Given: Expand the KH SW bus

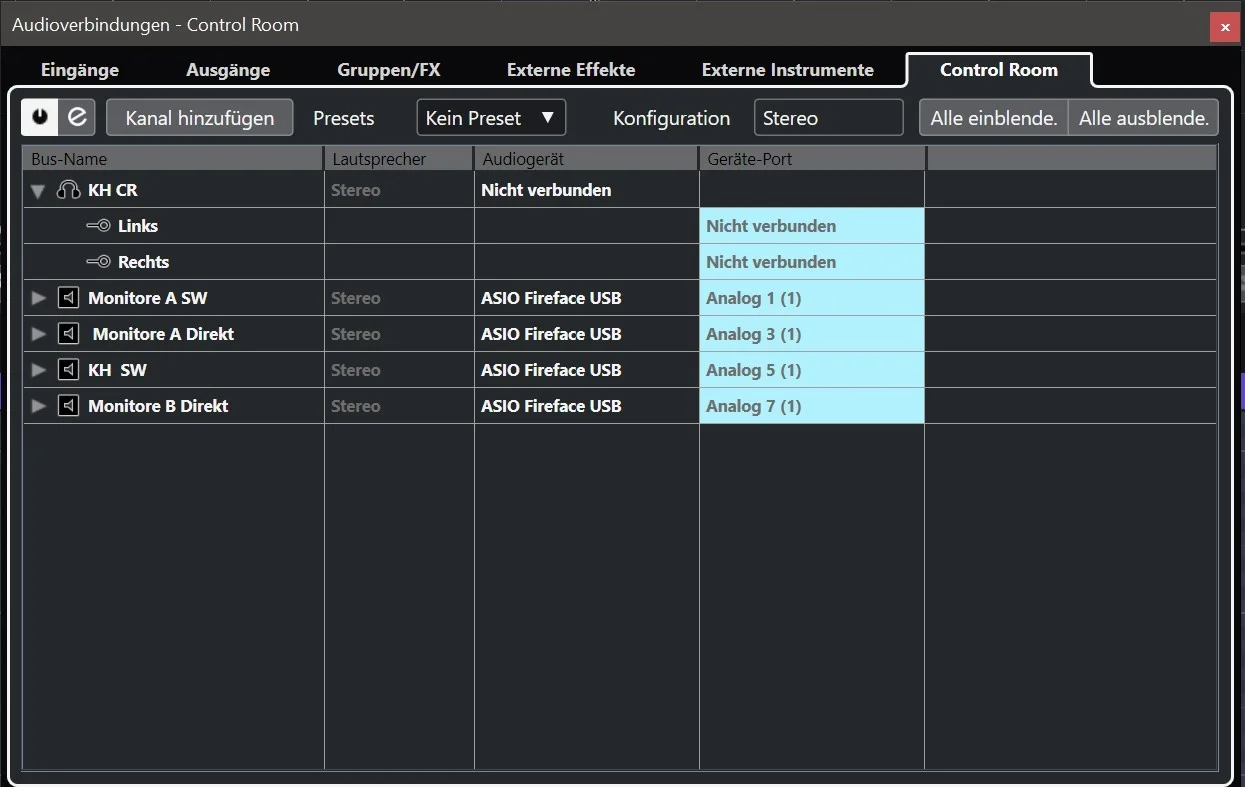Looking at the screenshot, I should [39, 370].
